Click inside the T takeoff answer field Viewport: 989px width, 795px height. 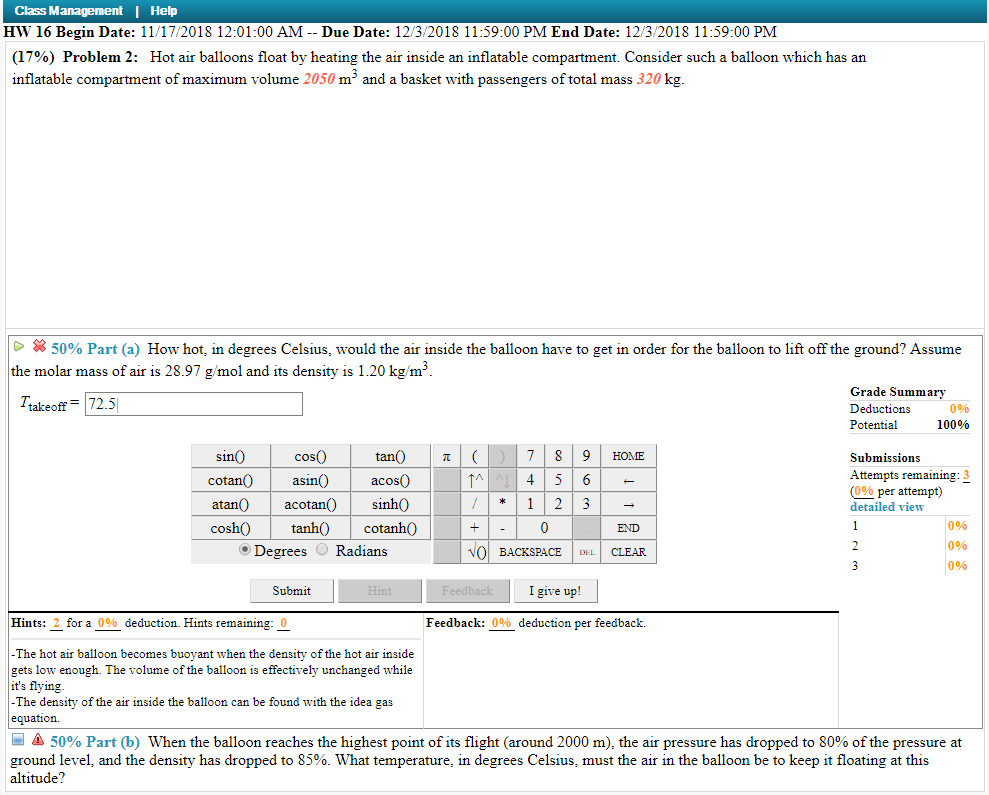tap(193, 403)
